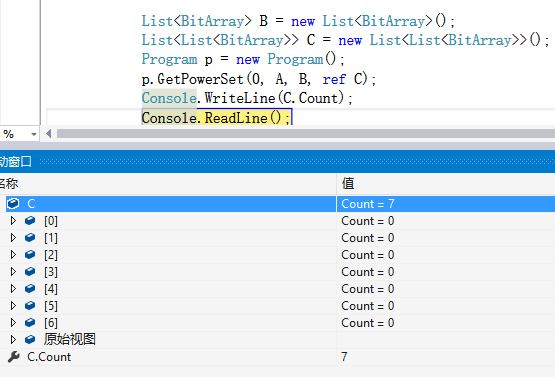Screen dimensions: 555x377
Task: Click the [2] row label
Action: click(x=51, y=255)
